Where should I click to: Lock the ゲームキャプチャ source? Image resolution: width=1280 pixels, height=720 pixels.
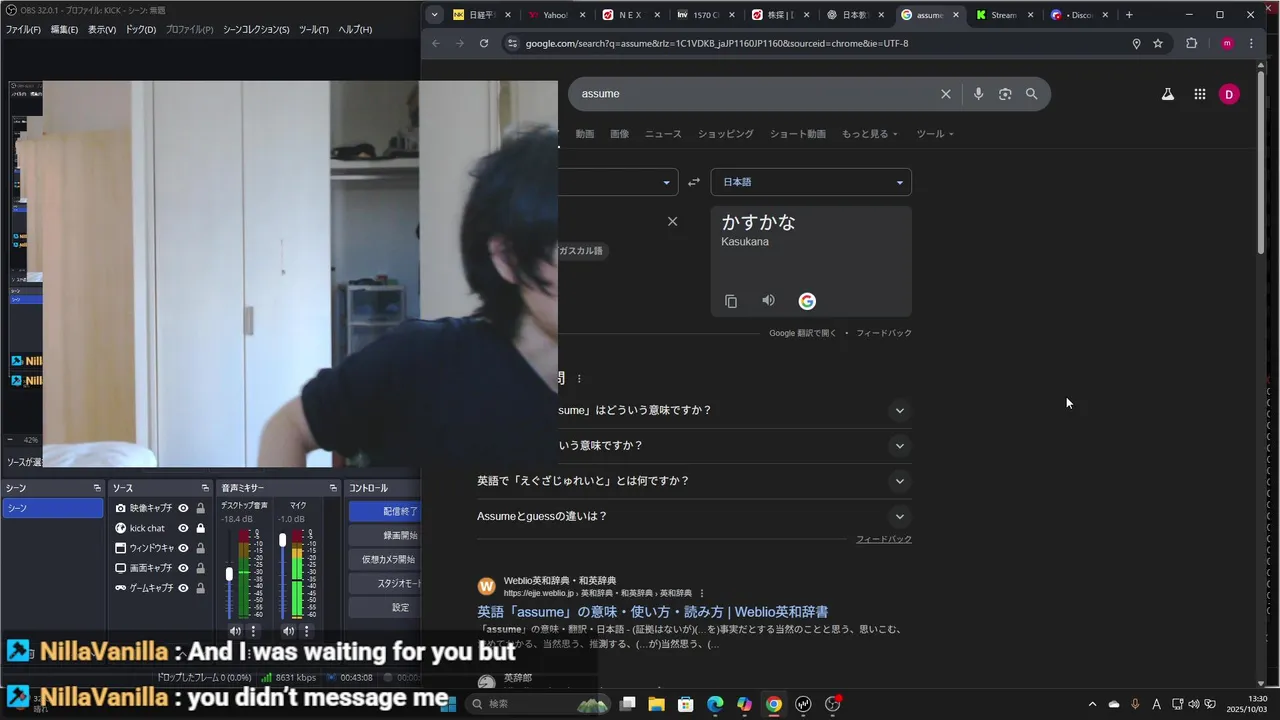[x=200, y=588]
